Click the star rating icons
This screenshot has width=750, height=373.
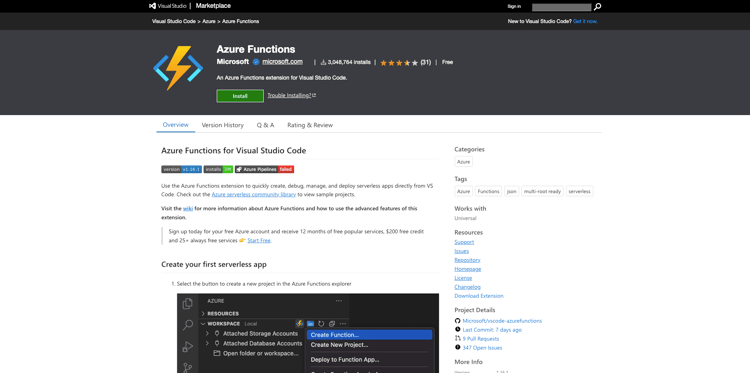[x=399, y=63]
